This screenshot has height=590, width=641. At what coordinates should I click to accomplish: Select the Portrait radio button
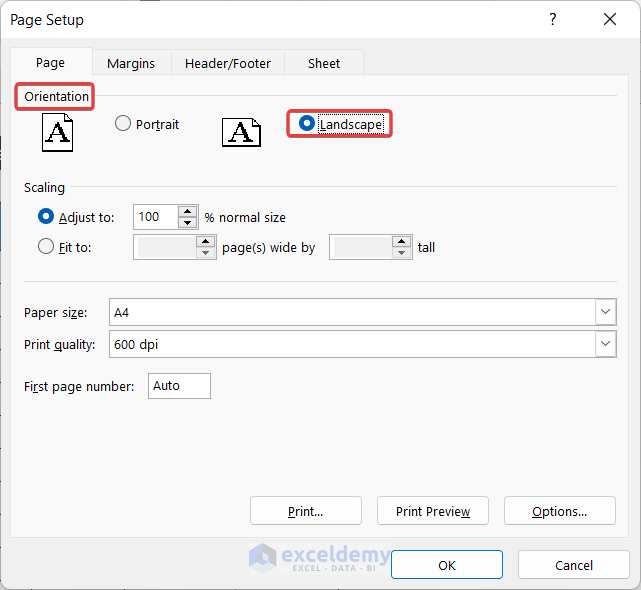pyautogui.click(x=123, y=124)
